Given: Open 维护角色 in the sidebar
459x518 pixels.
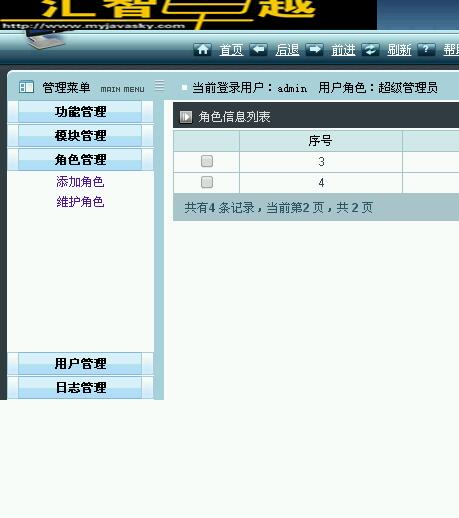Looking at the screenshot, I should pyautogui.click(x=80, y=202).
